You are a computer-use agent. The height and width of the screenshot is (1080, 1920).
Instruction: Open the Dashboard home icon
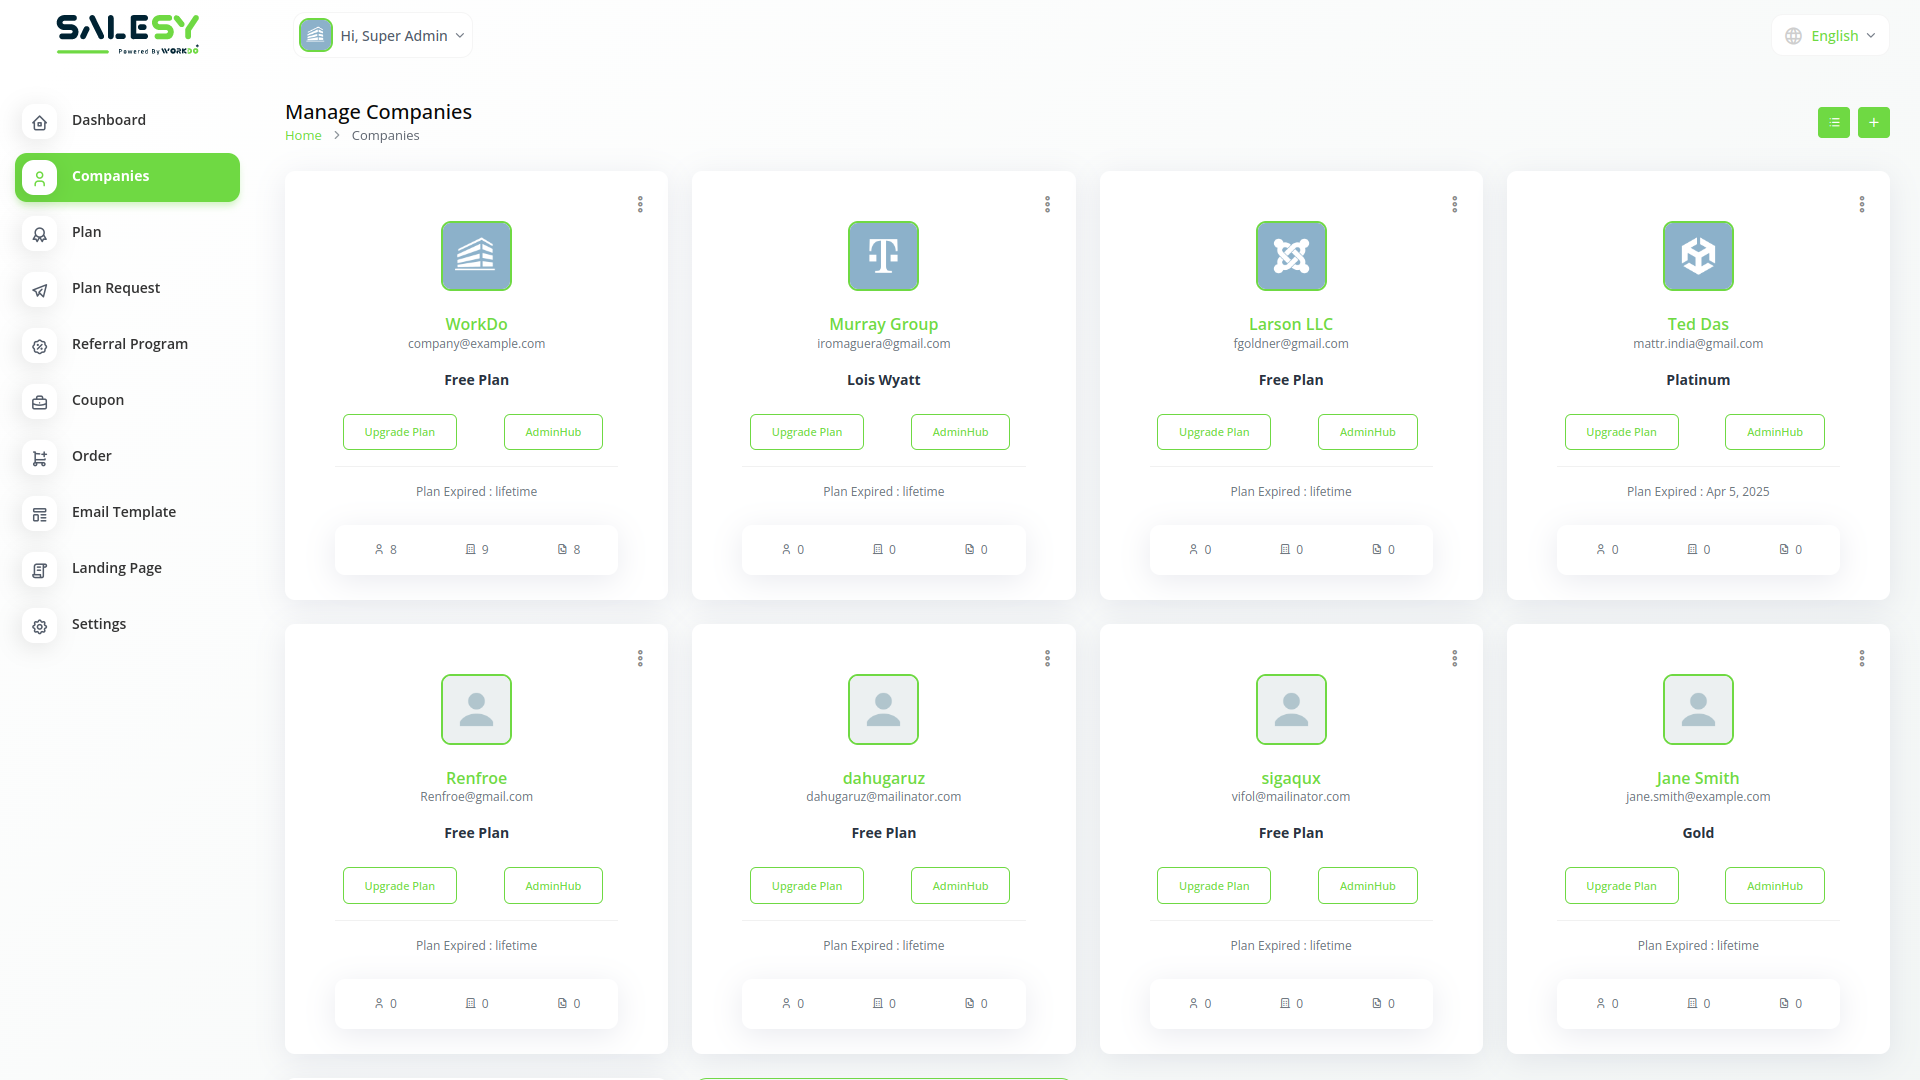[x=40, y=122]
